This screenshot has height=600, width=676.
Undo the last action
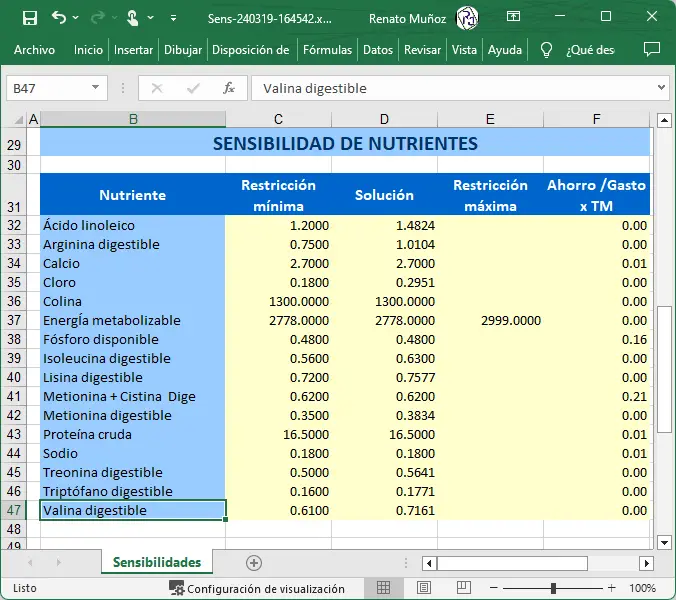click(x=58, y=18)
